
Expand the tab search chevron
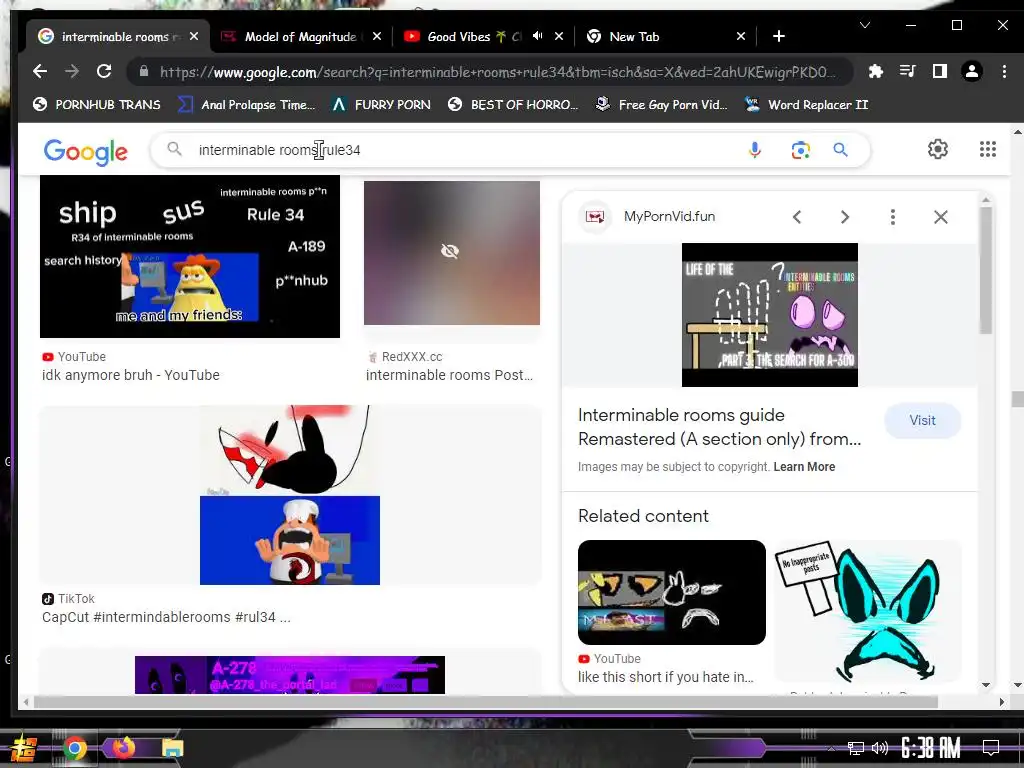point(865,25)
